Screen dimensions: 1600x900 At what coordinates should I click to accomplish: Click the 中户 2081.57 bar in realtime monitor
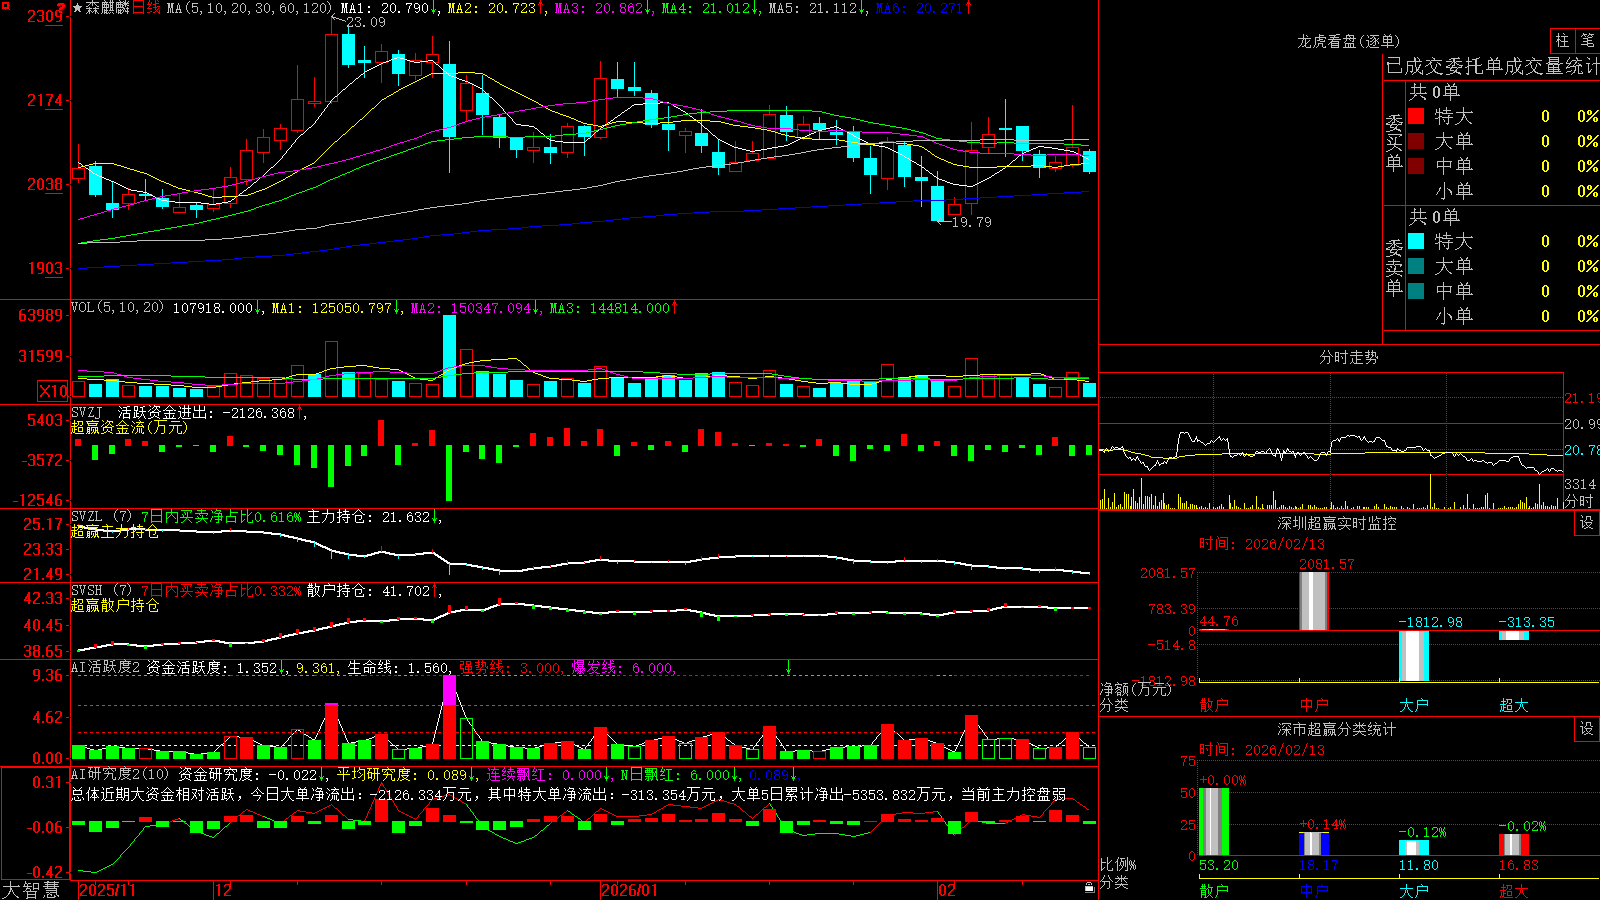tap(1314, 600)
